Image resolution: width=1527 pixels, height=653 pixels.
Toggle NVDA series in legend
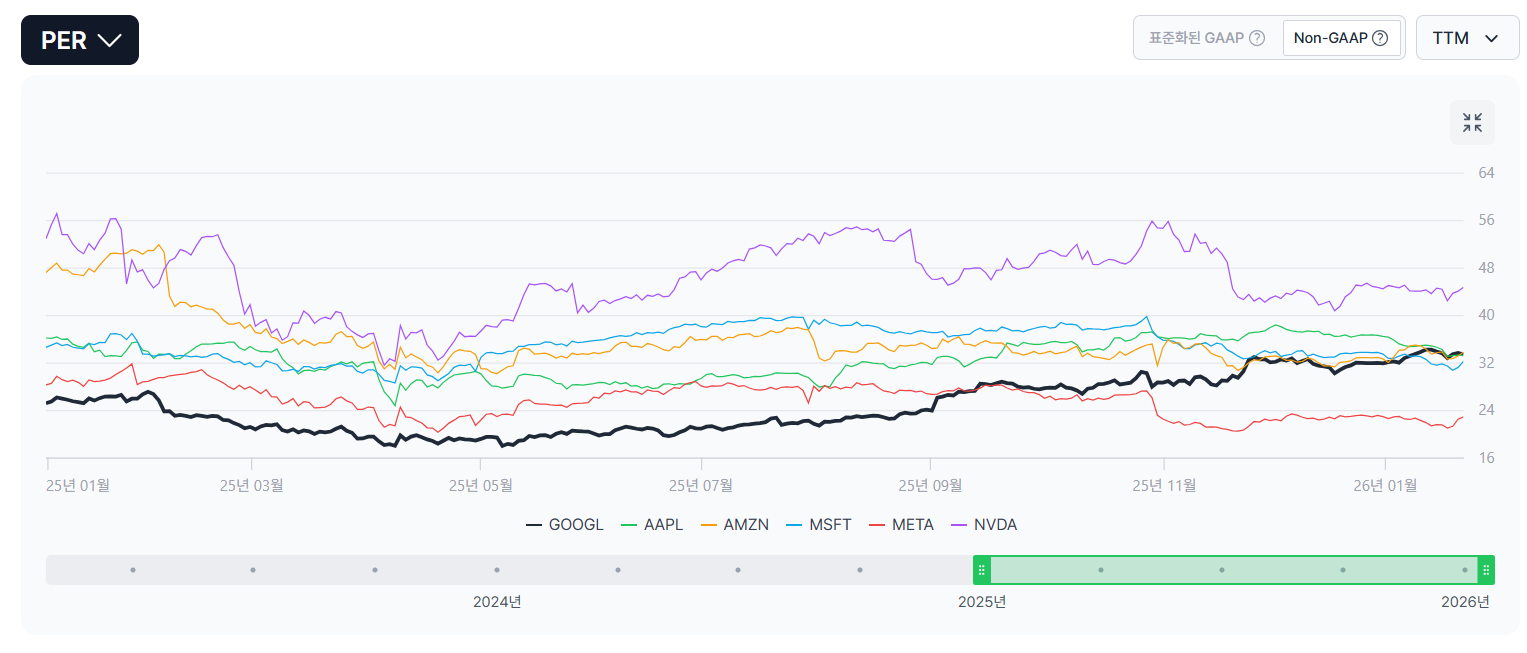click(x=984, y=524)
